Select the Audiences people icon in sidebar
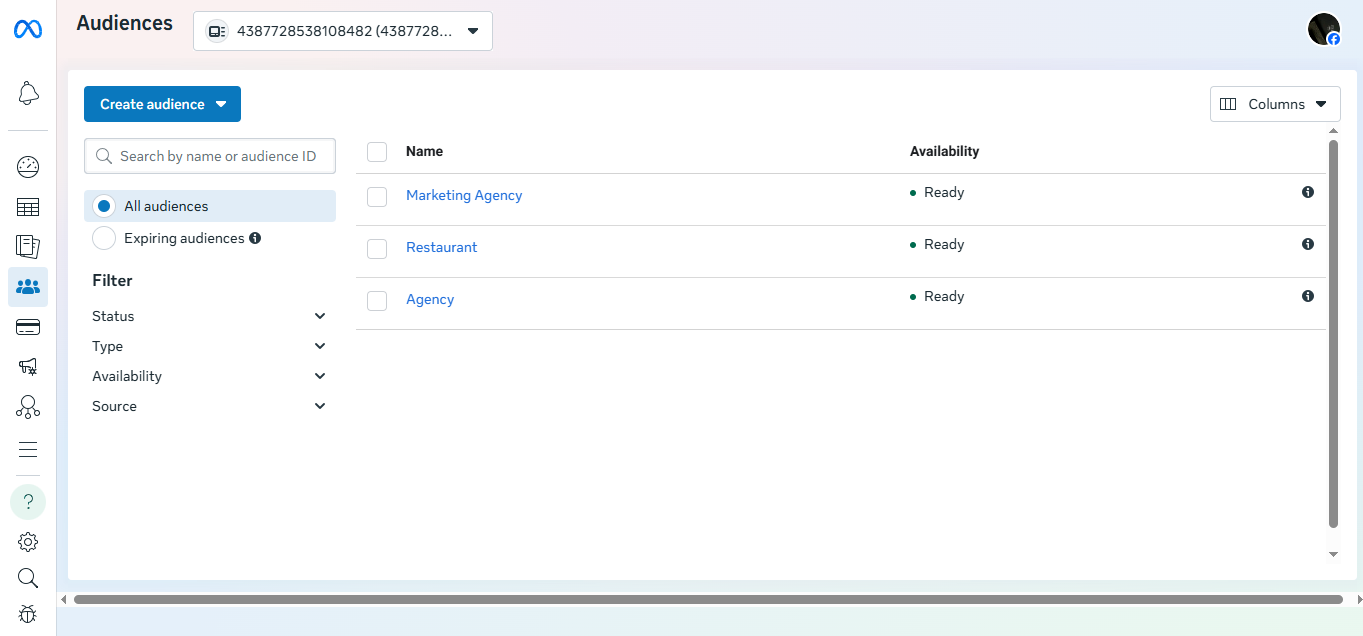This screenshot has height=636, width=1363. (x=28, y=287)
